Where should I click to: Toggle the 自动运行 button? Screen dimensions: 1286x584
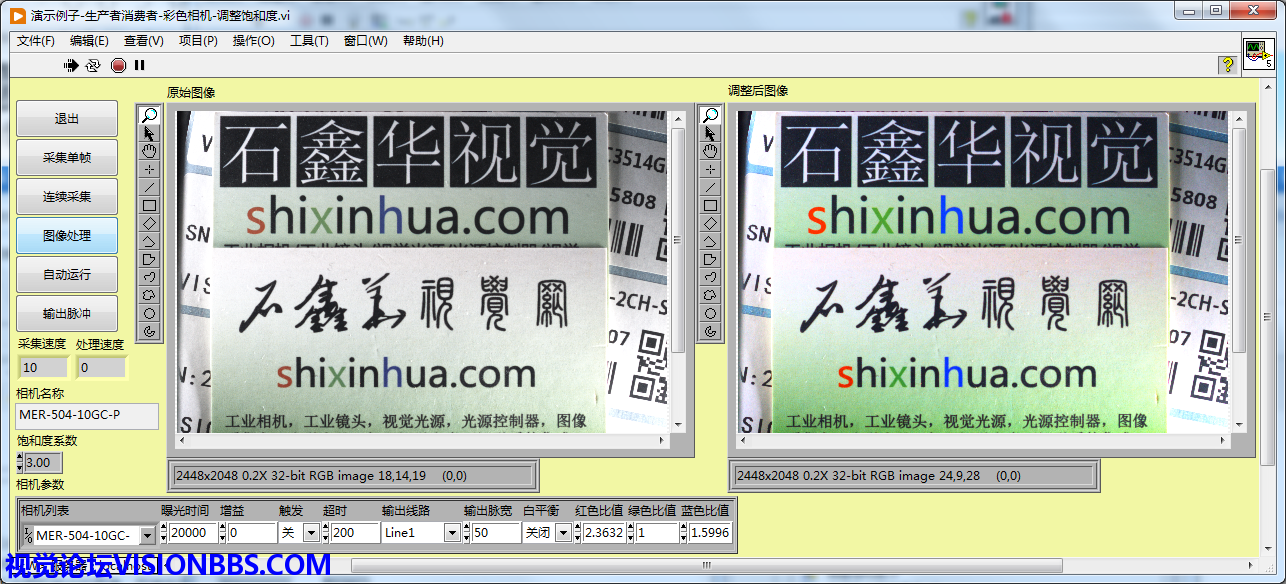point(67,275)
